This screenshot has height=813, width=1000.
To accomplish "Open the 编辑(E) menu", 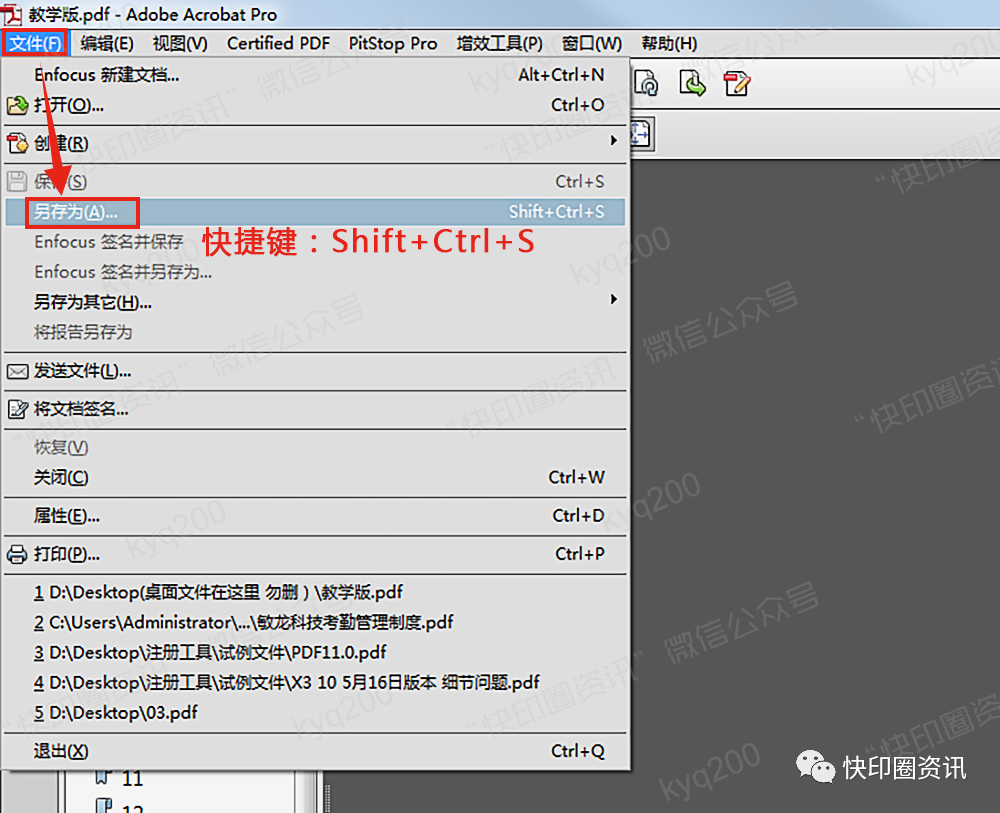I will (x=107, y=43).
